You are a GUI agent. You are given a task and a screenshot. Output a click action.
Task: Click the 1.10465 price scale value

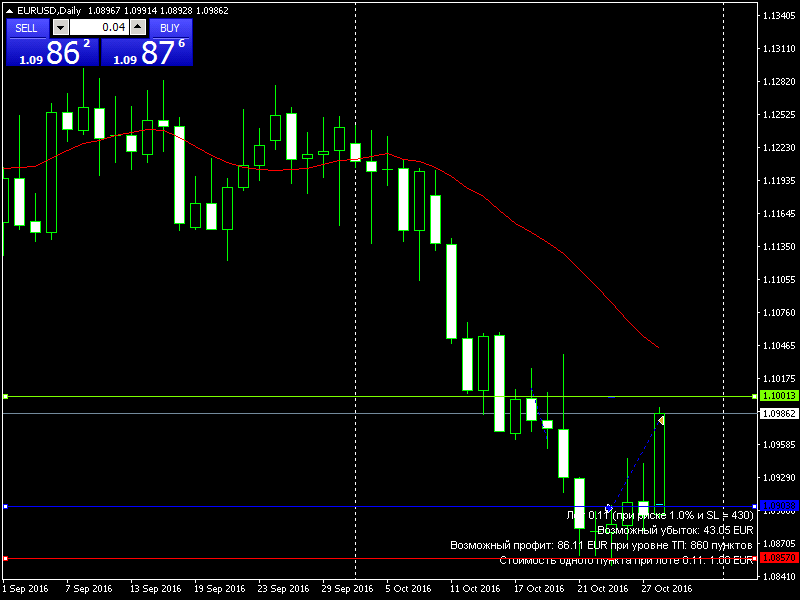pos(779,346)
